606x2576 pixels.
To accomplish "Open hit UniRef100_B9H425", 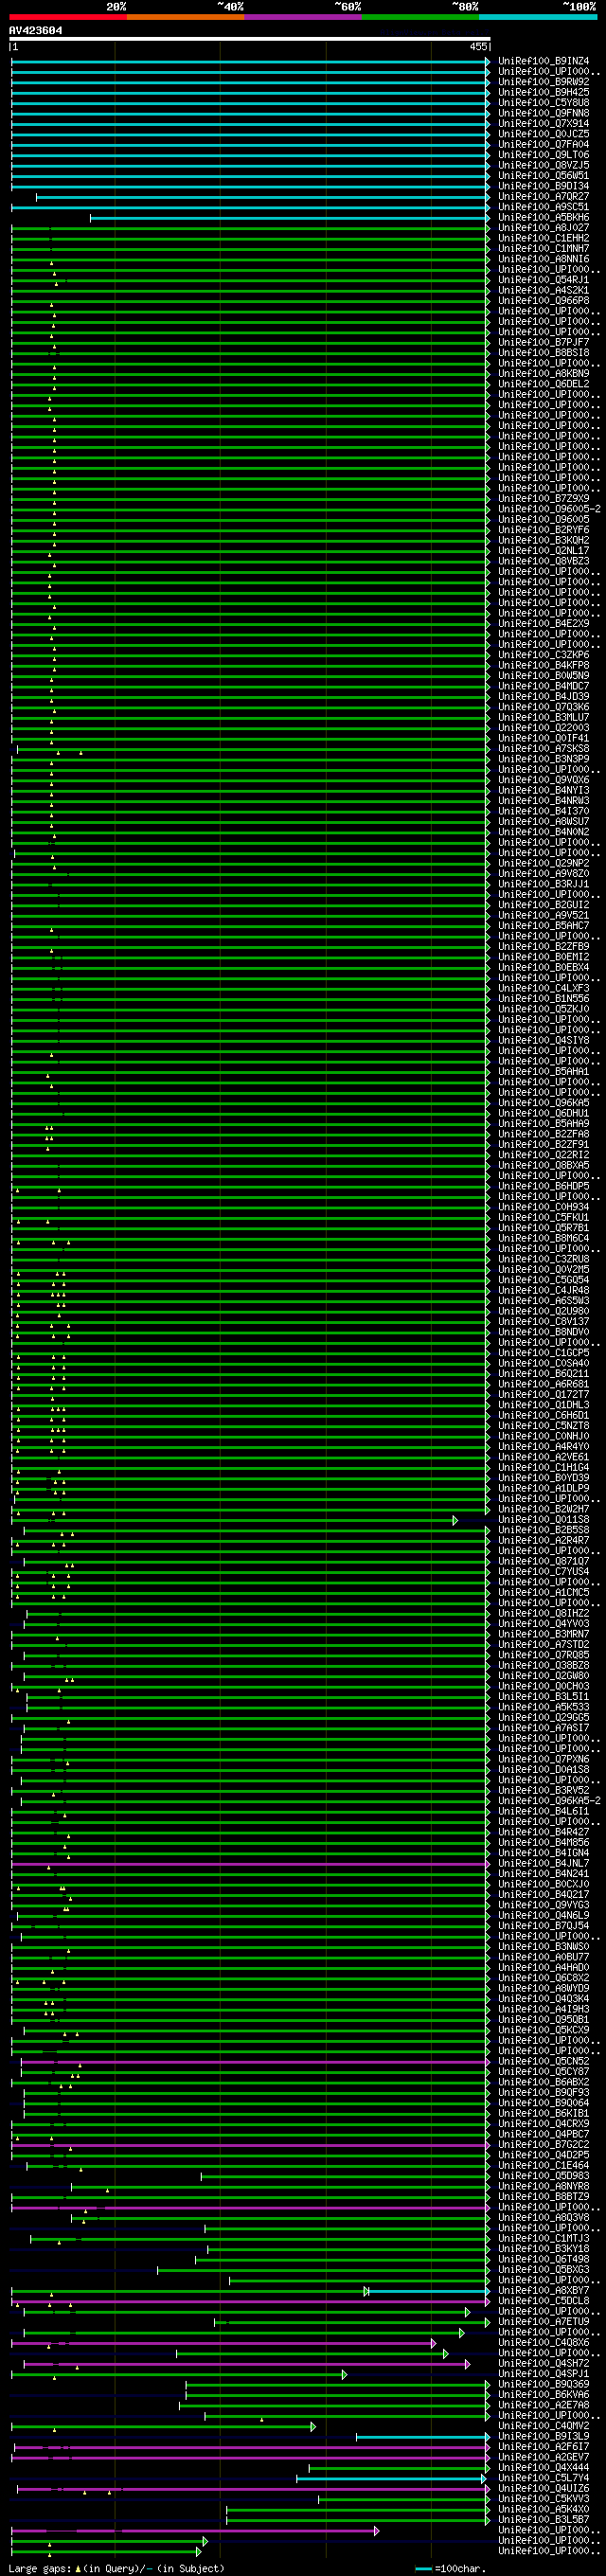I will (544, 92).
